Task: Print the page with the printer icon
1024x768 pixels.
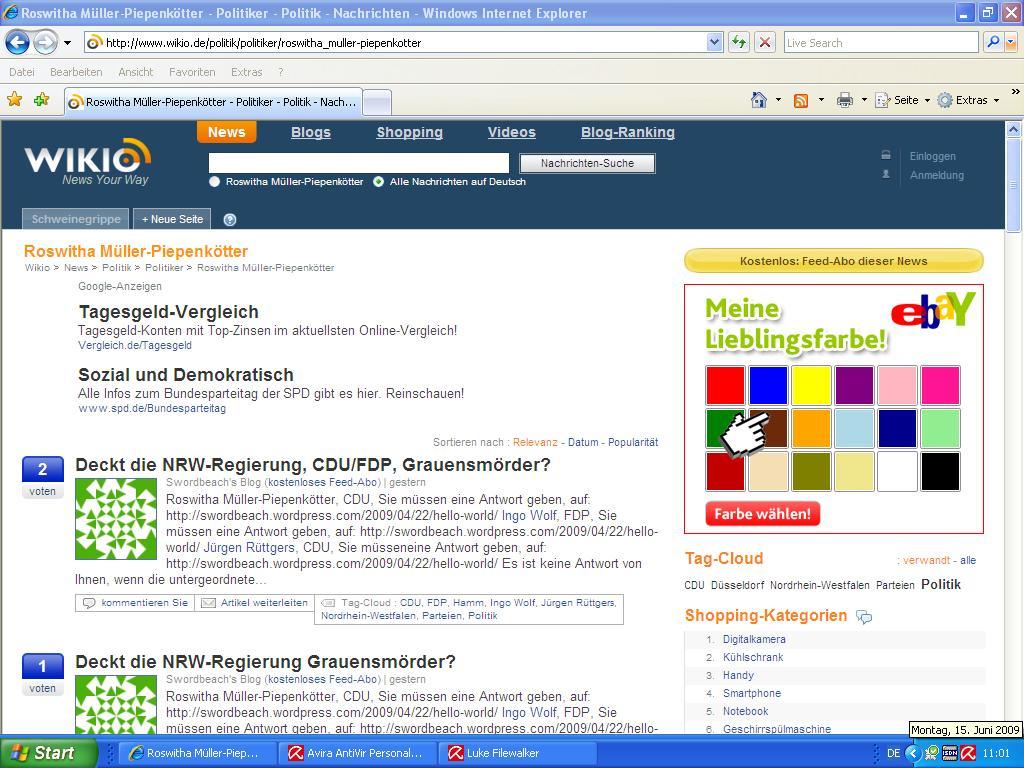Action: point(844,100)
